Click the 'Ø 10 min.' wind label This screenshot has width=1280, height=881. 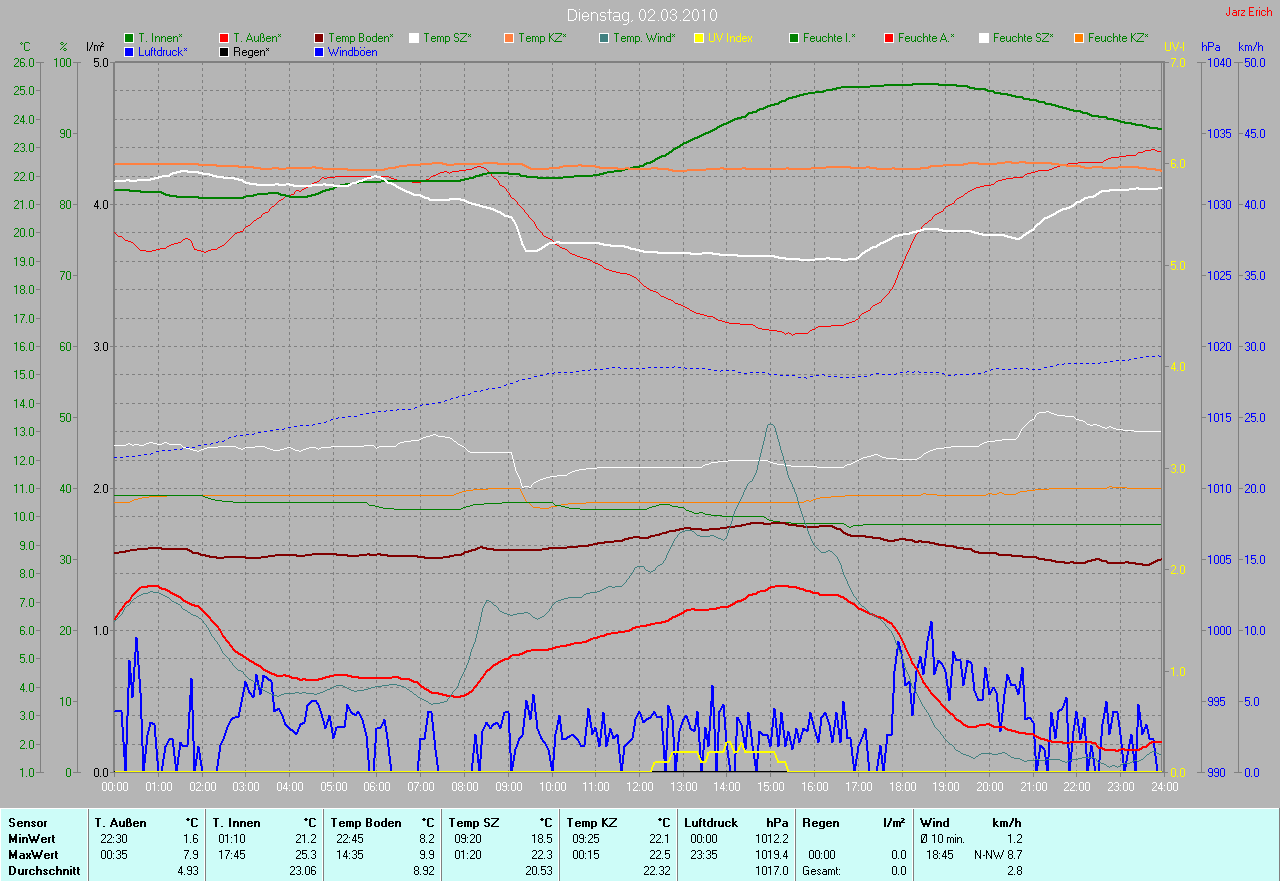pyautogui.click(x=941, y=839)
